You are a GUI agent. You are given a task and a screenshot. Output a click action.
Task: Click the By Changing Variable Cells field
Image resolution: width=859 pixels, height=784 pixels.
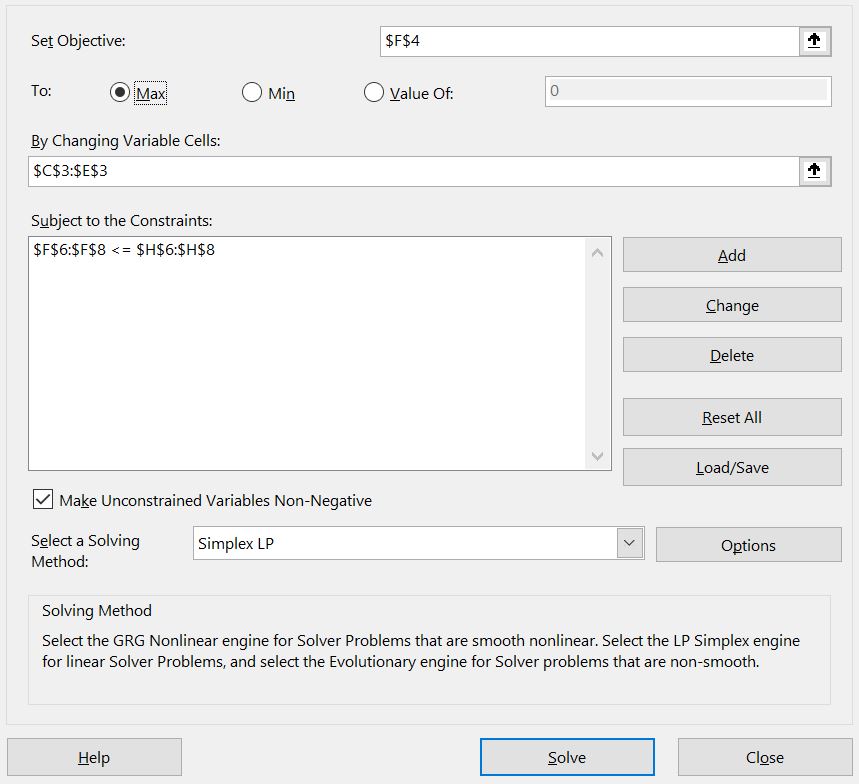[412, 171]
